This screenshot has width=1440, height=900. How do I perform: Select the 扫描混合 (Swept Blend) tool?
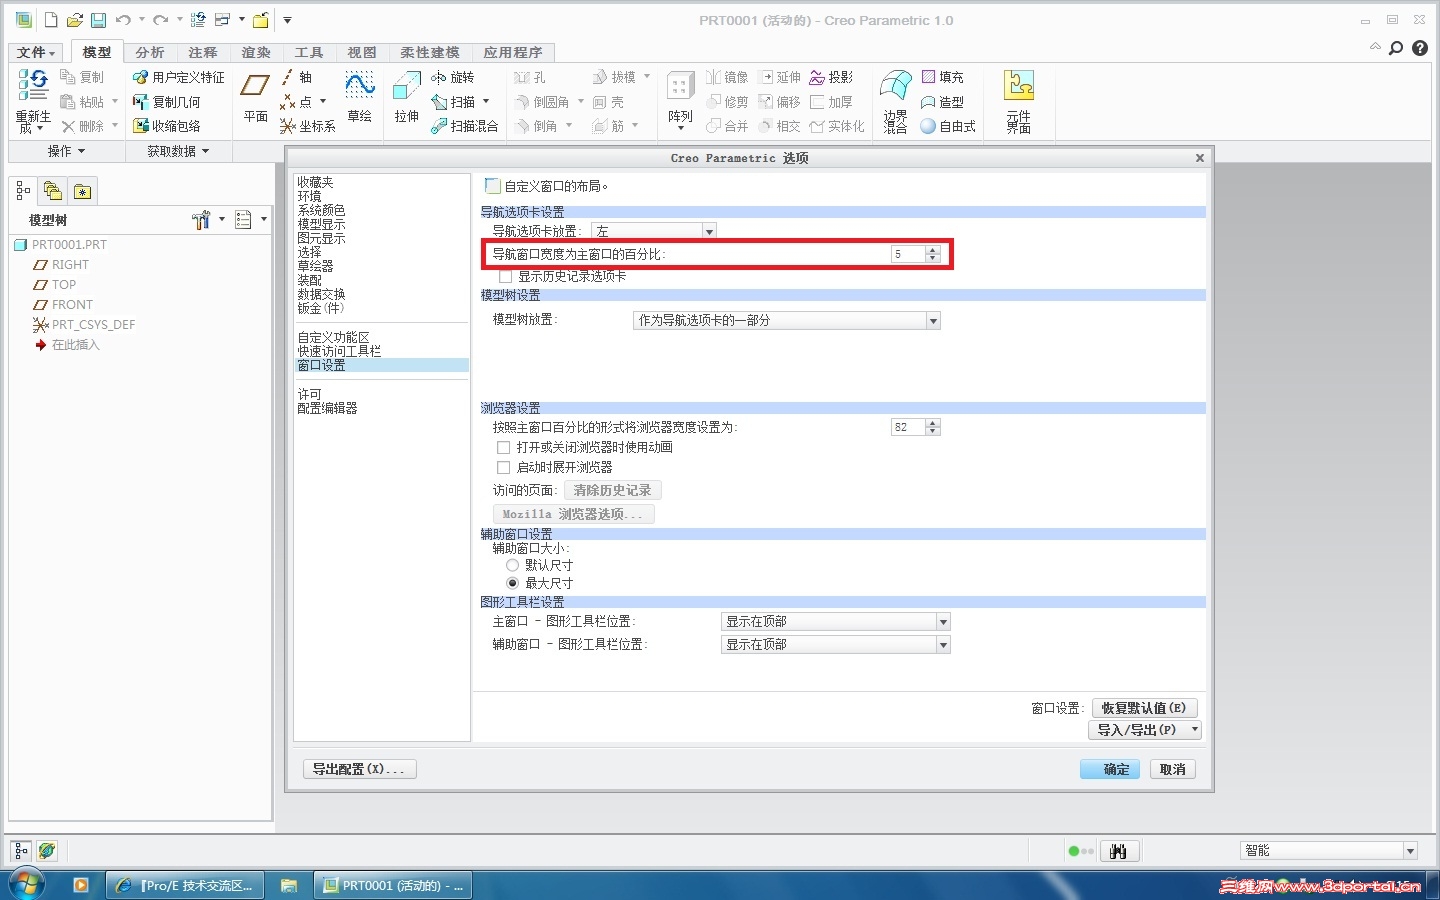[x=464, y=126]
